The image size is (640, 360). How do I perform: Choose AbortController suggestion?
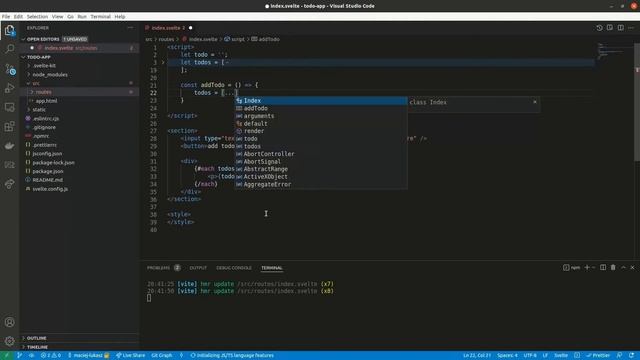click(x=321, y=154)
